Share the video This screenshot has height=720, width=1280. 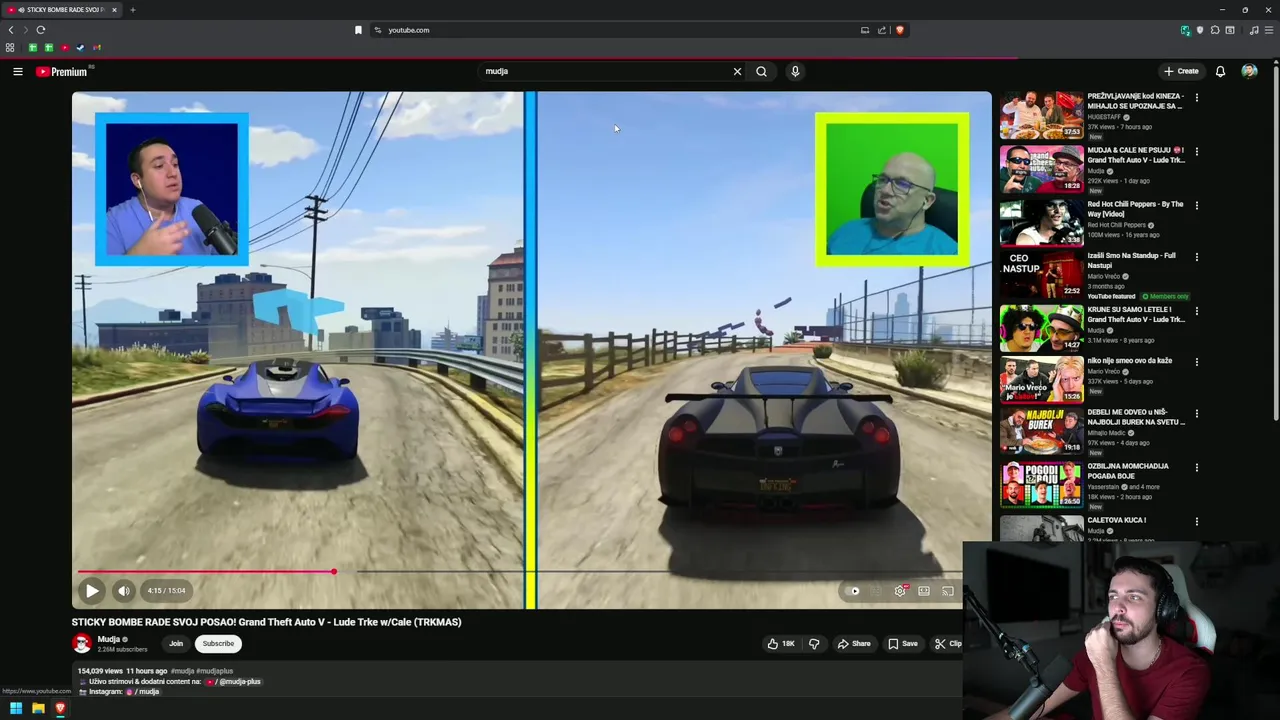pos(854,644)
